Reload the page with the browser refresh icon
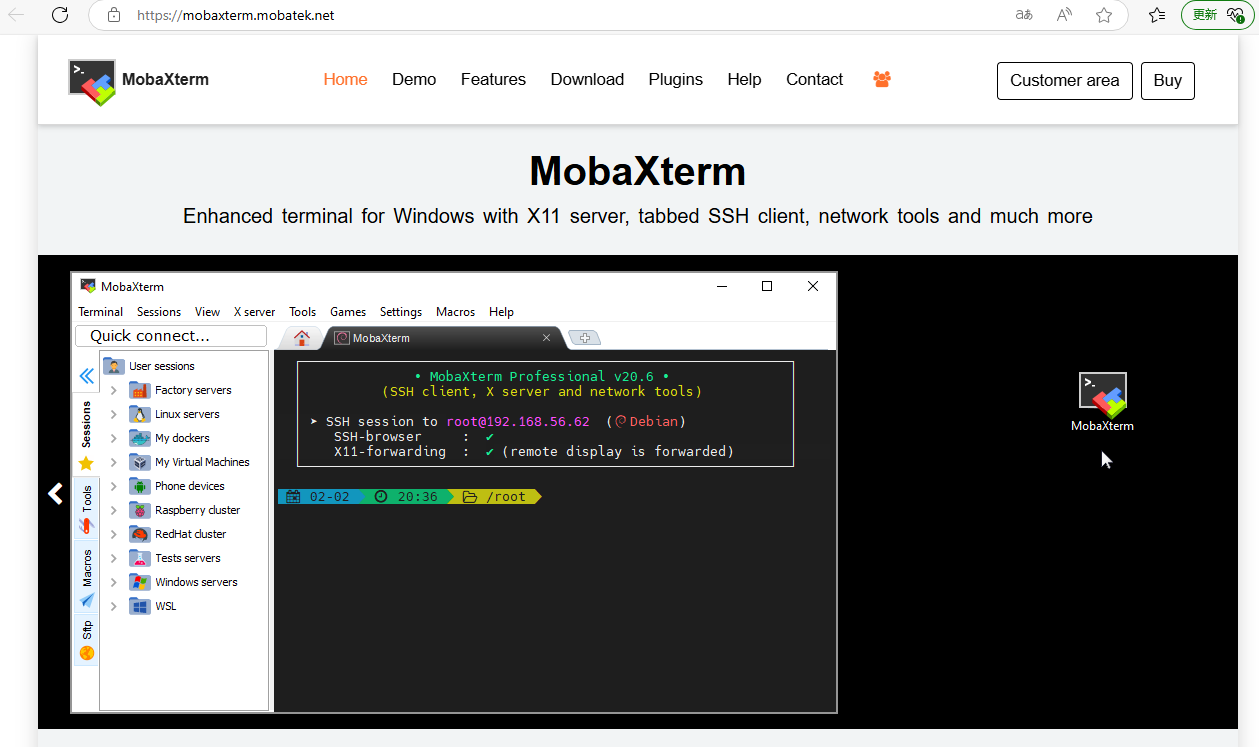The height and width of the screenshot is (747, 1259). 60,15
